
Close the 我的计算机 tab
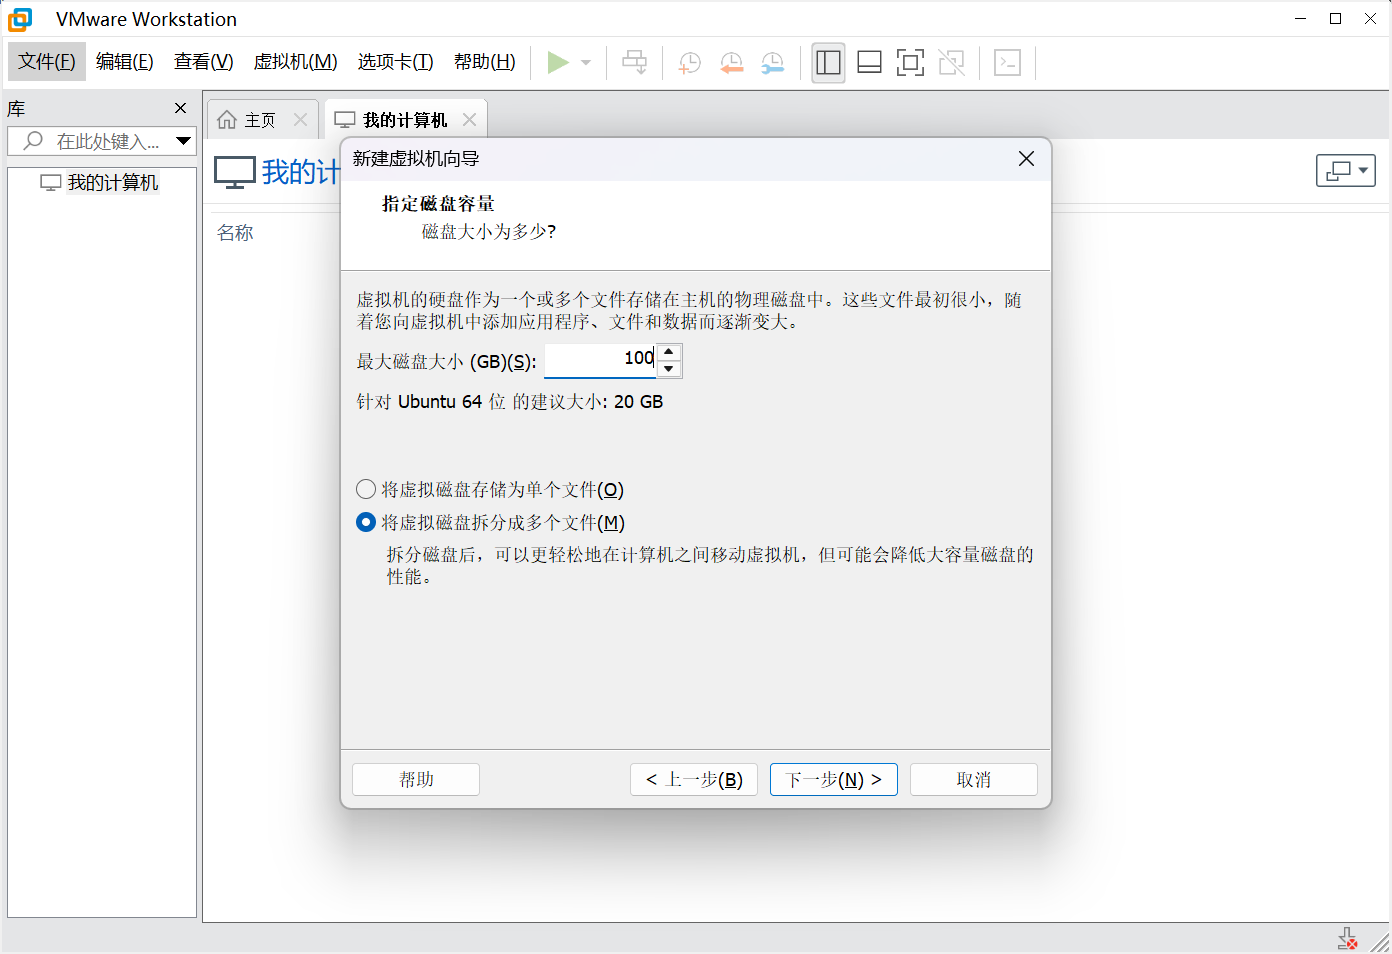pyautogui.click(x=469, y=120)
